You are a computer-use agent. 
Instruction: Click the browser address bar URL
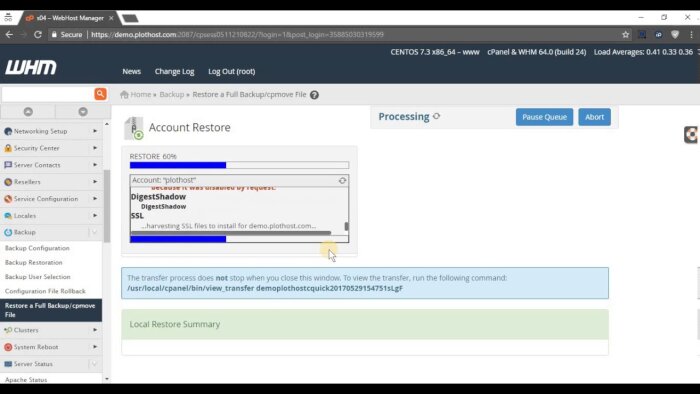pyautogui.click(x=237, y=34)
